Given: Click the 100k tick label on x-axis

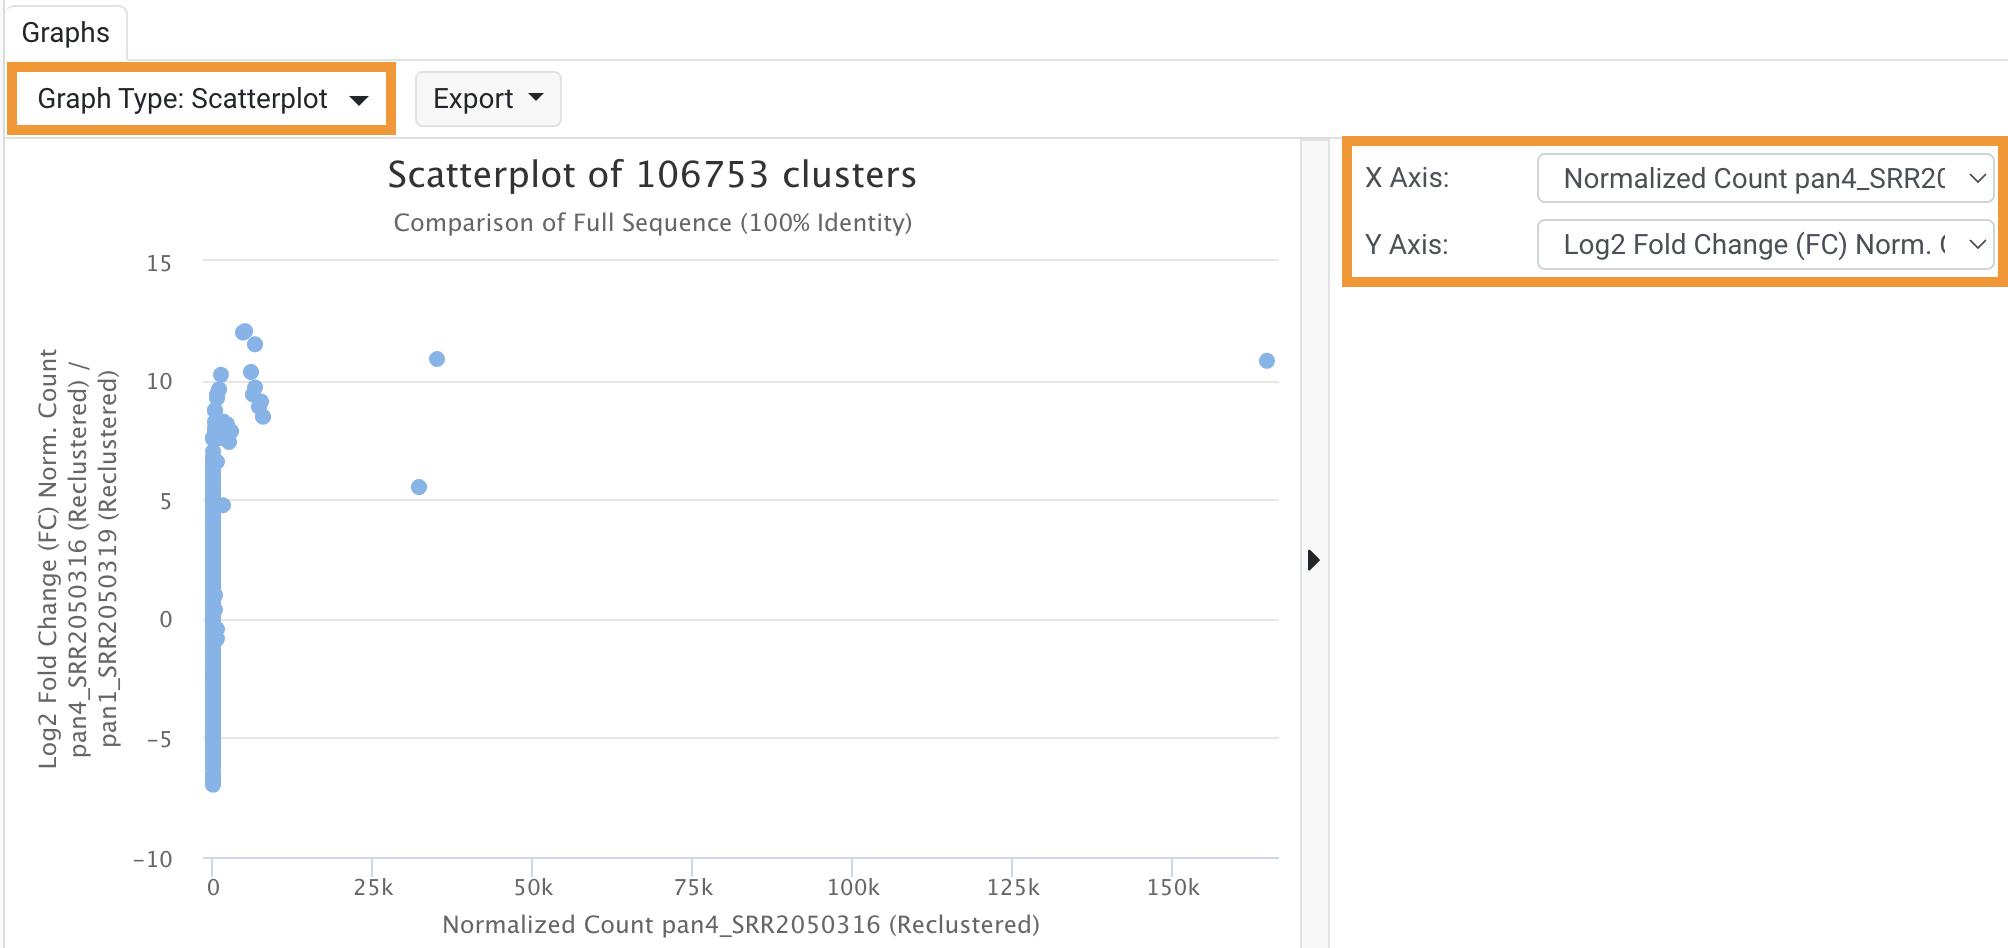Looking at the screenshot, I should 853,888.
